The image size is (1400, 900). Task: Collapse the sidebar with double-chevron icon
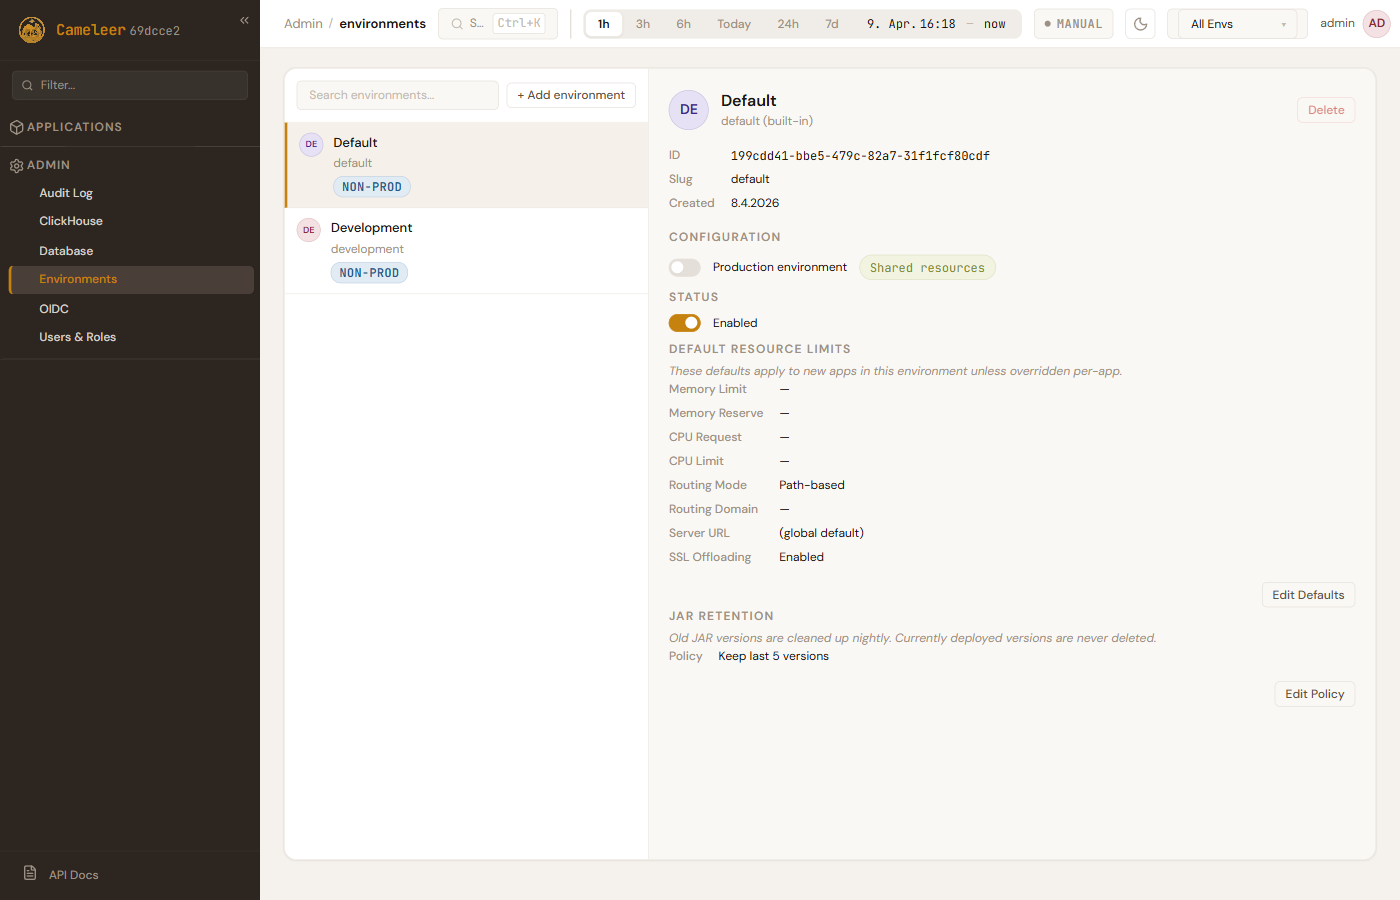coord(244,20)
